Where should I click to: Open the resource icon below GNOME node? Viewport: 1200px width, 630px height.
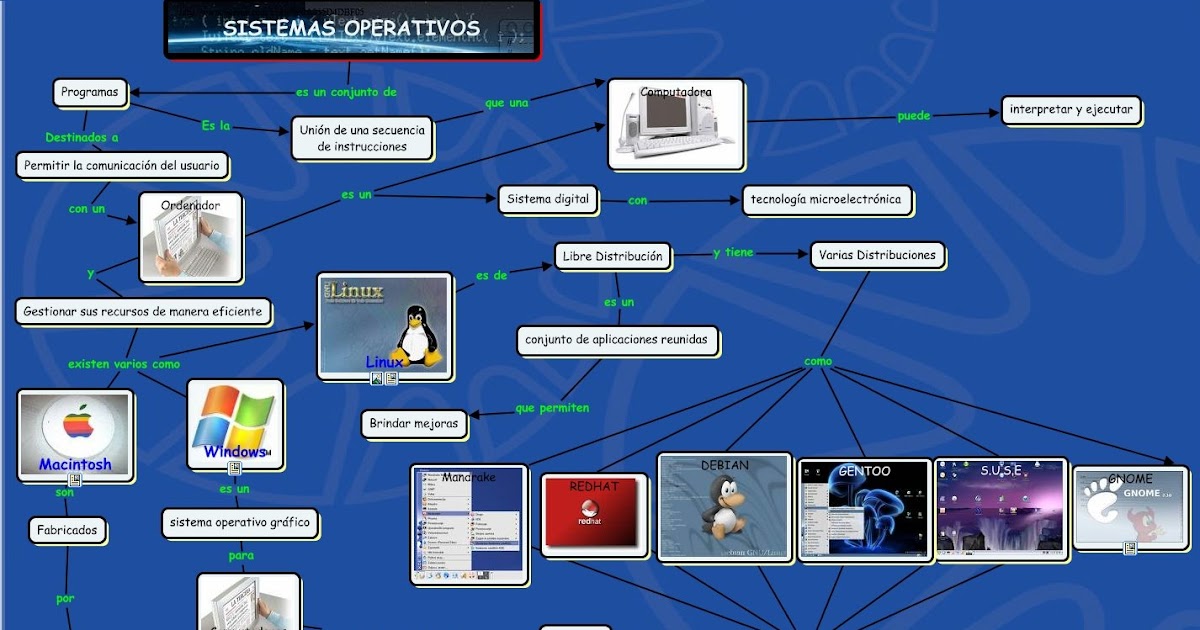pyautogui.click(x=1130, y=548)
